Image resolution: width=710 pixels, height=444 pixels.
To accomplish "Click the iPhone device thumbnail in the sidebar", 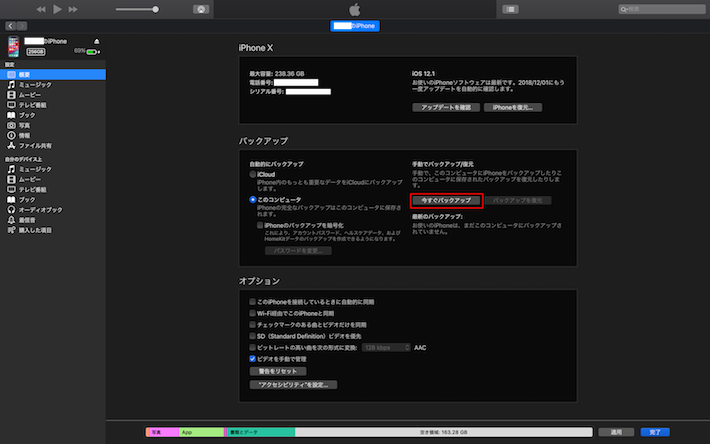I will (x=14, y=46).
